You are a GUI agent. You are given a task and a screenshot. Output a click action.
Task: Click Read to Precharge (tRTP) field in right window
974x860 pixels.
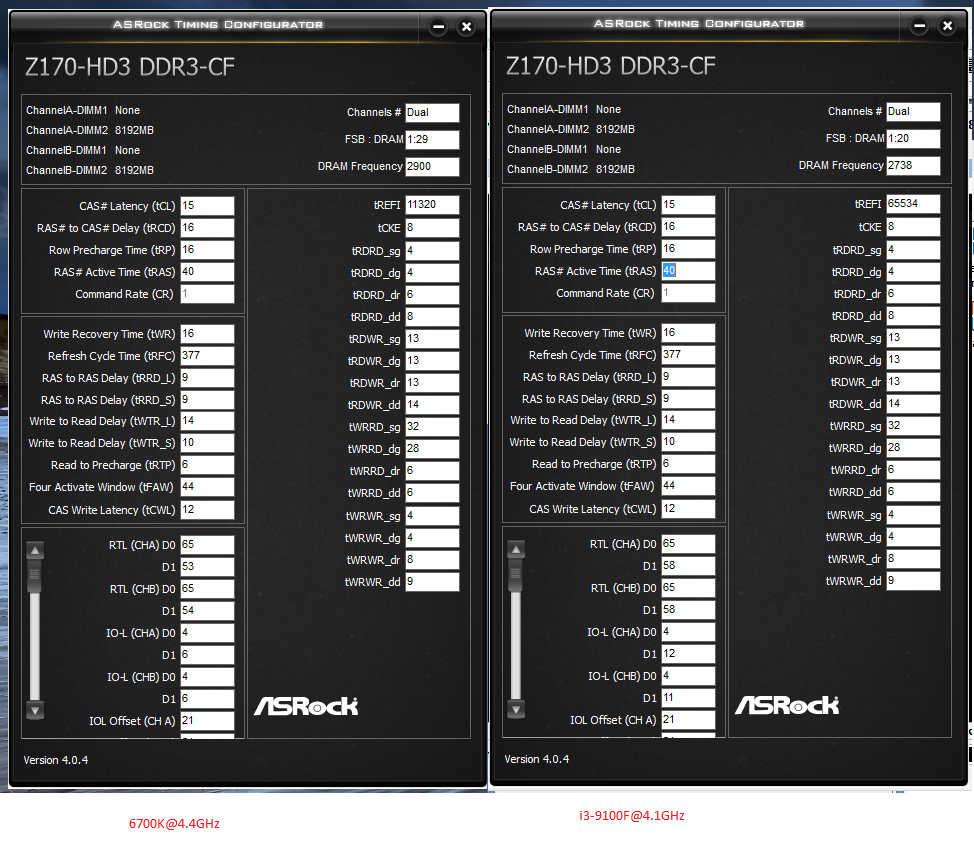coord(688,464)
